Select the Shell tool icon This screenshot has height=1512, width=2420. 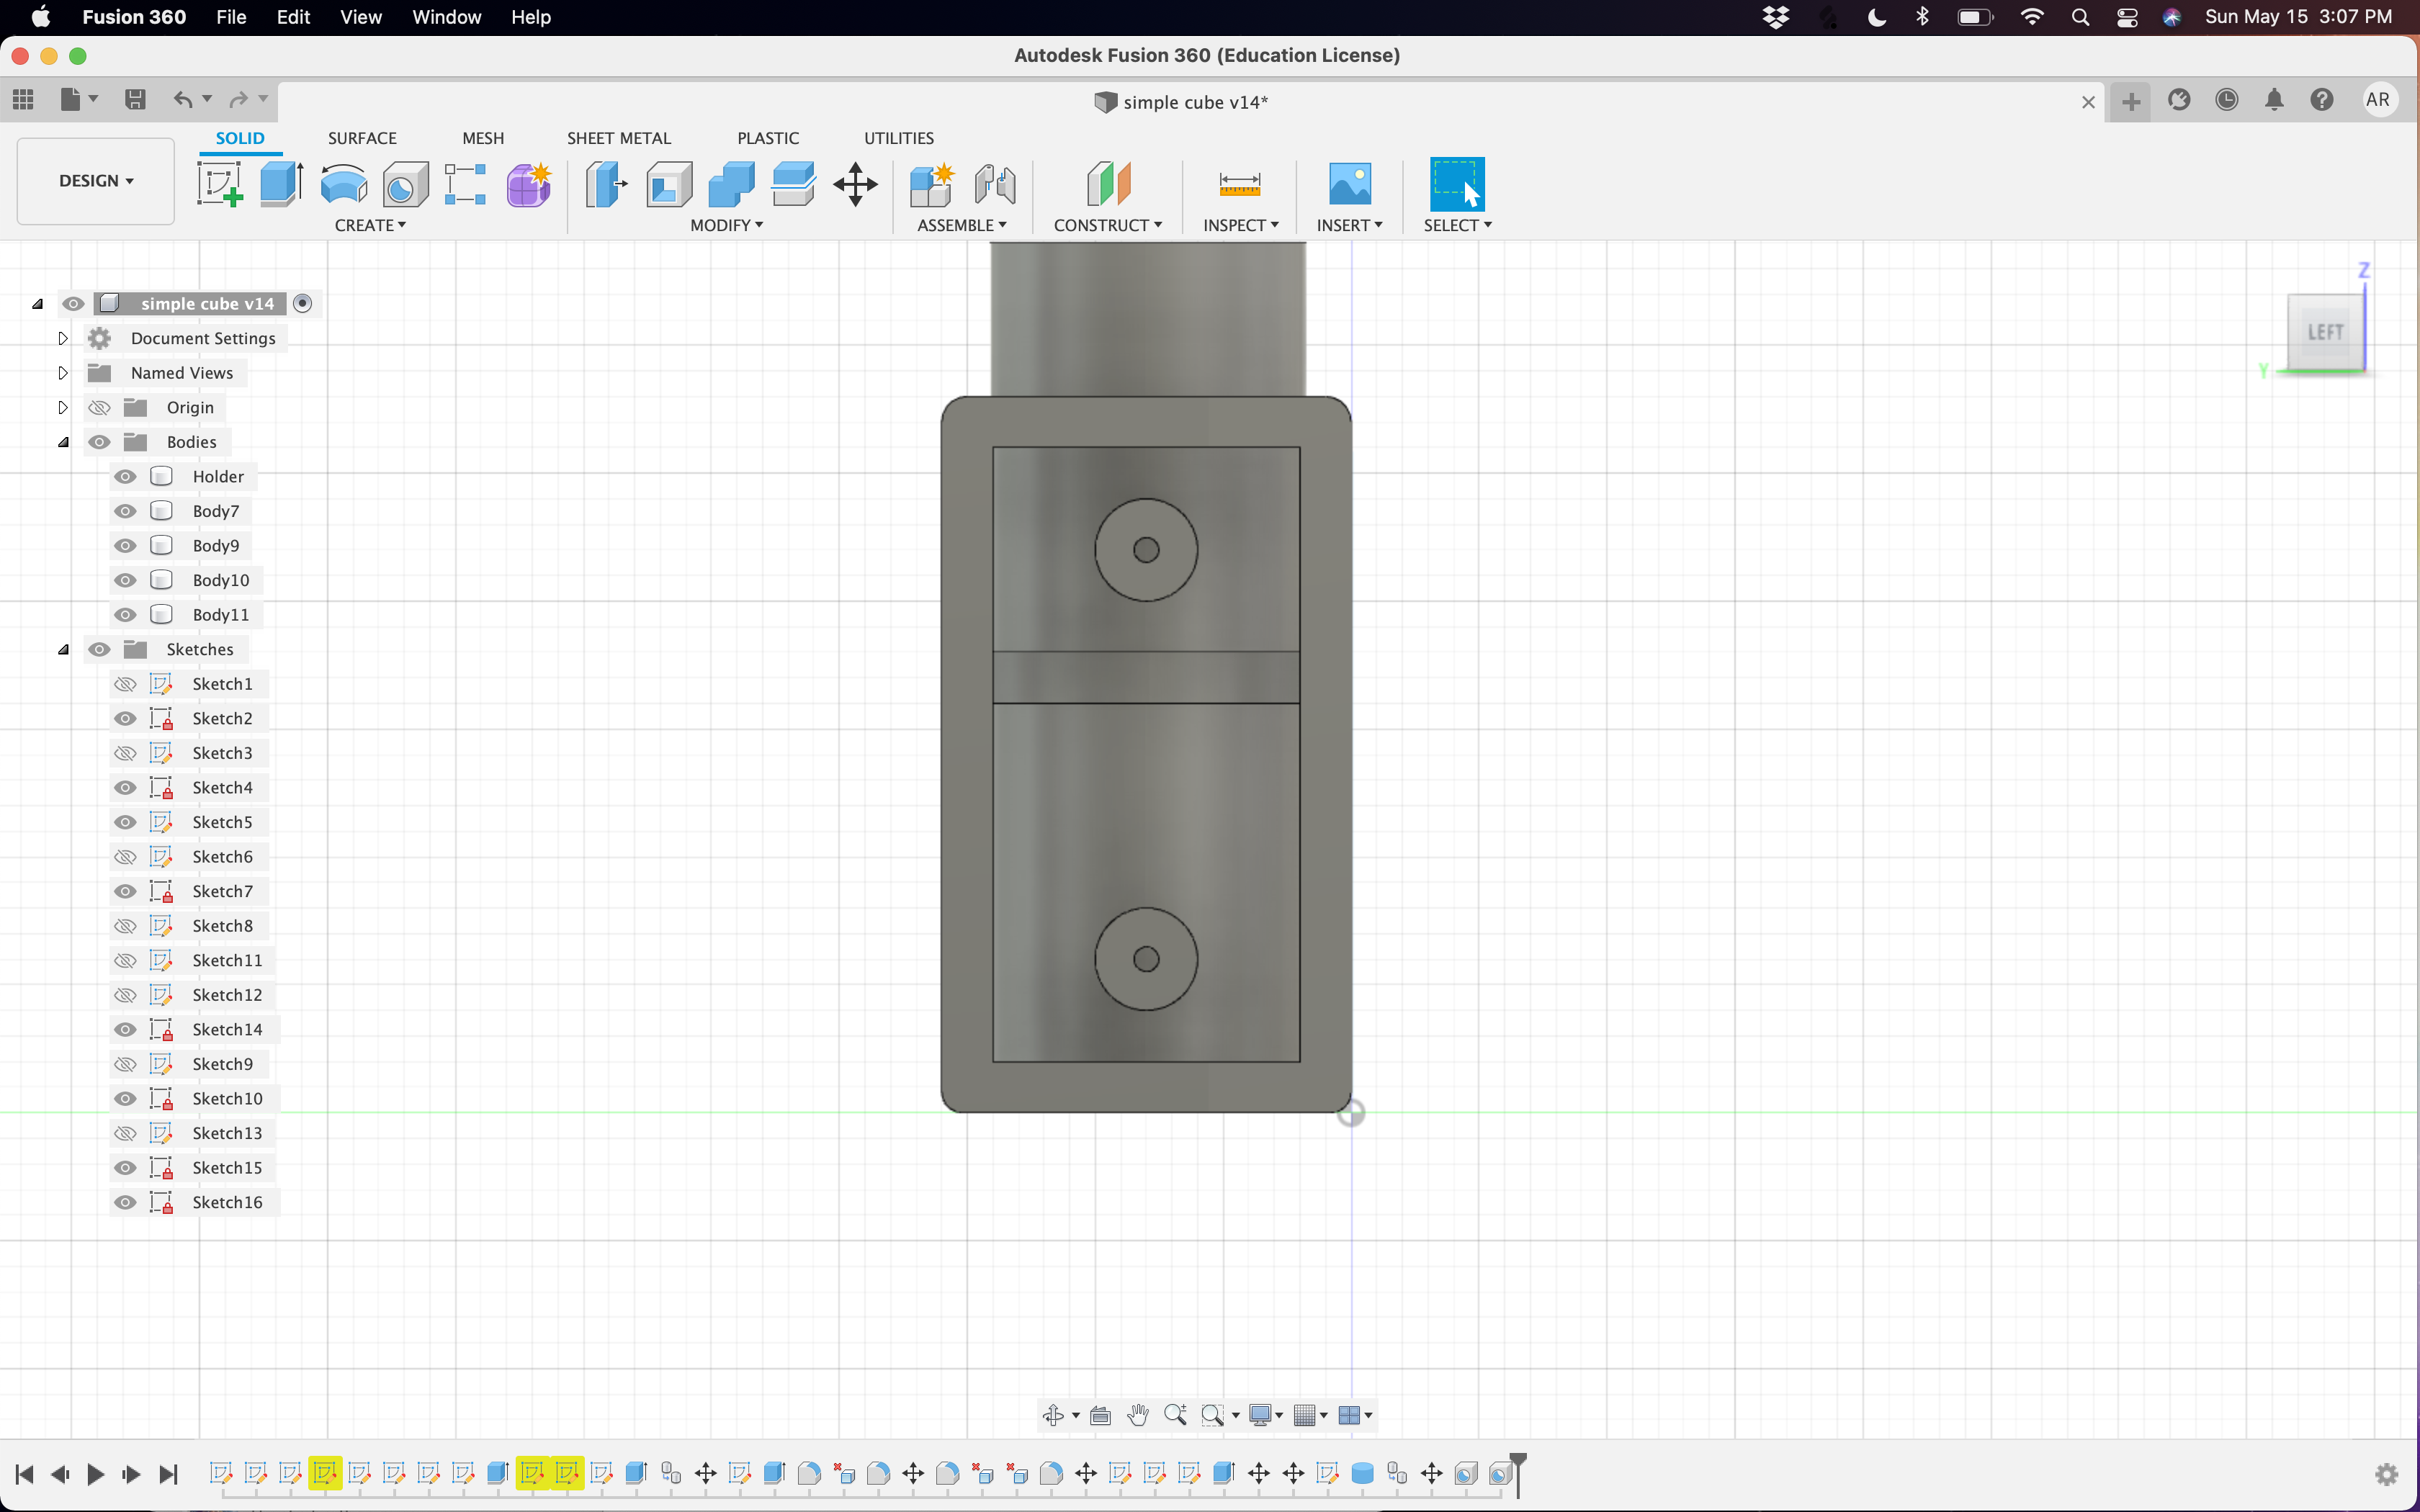669,185
